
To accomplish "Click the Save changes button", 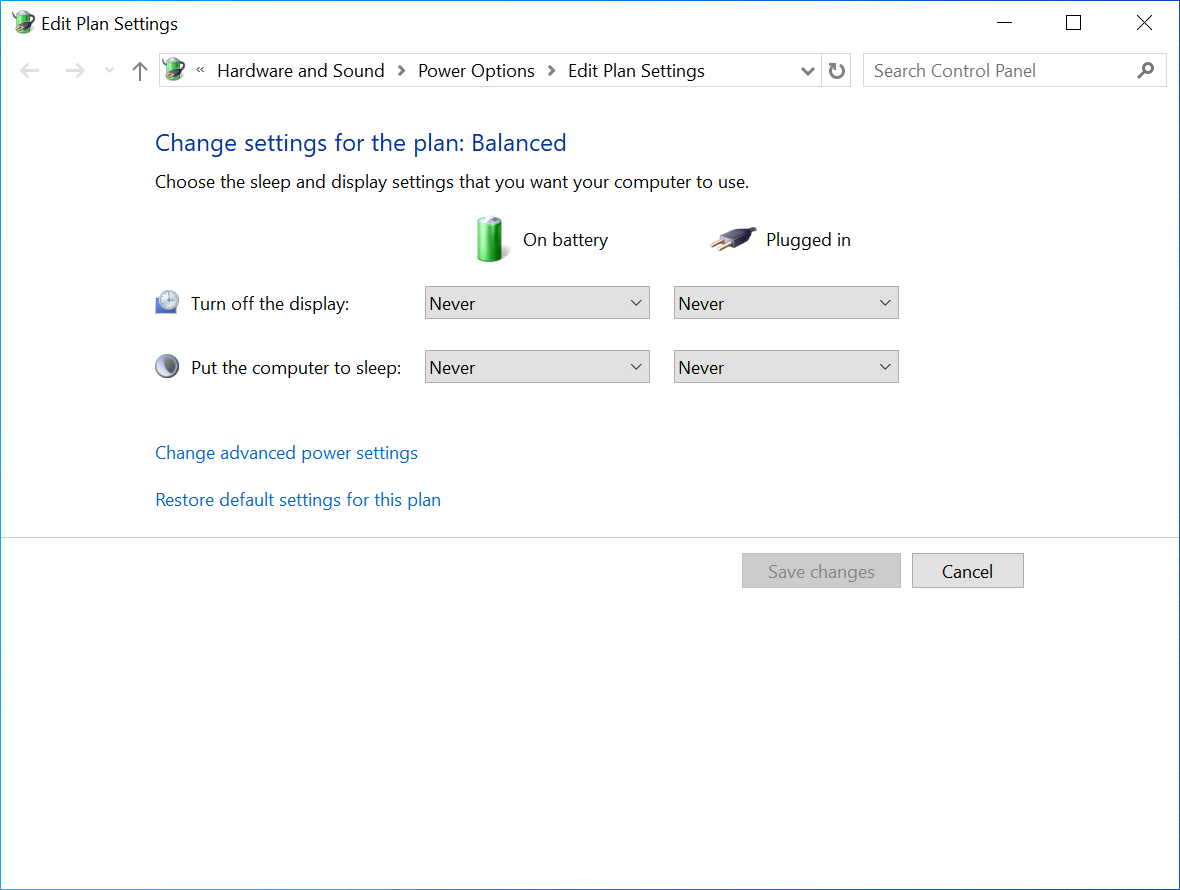I will tap(821, 571).
